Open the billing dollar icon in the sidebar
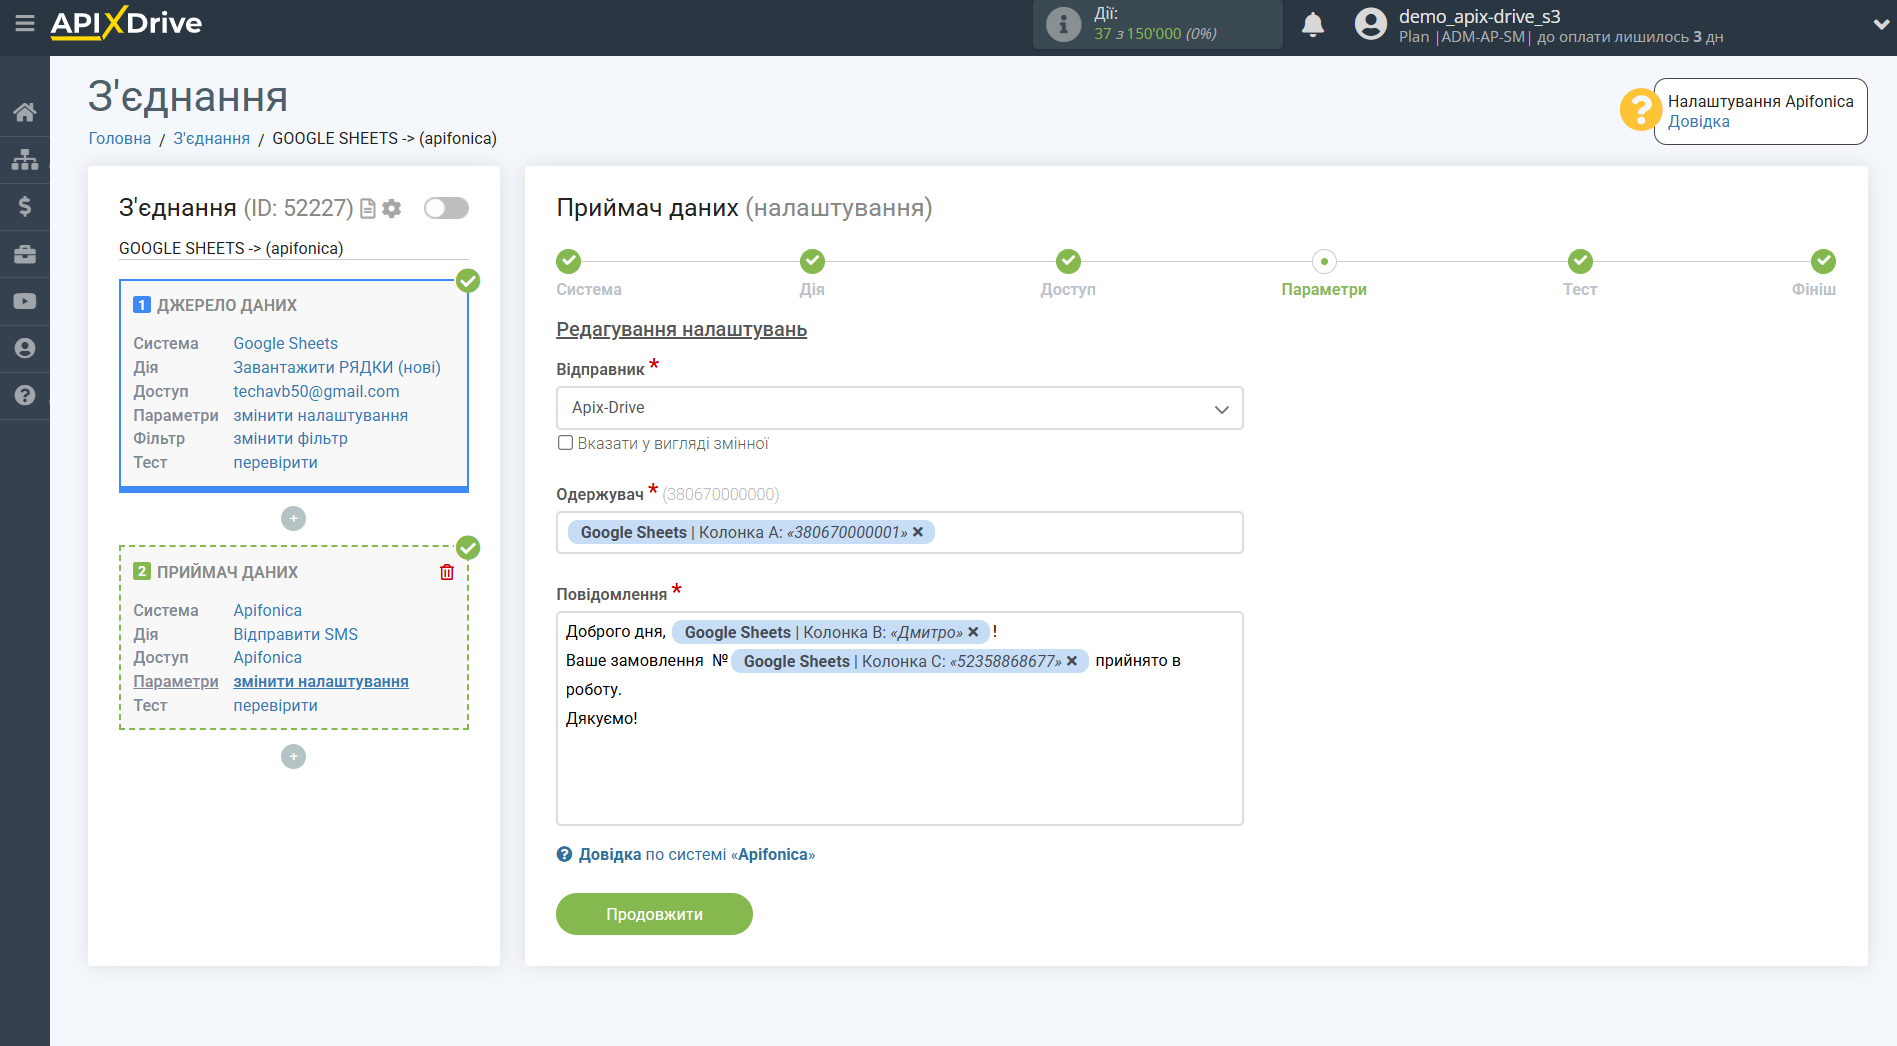Viewport: 1897px width, 1046px height. coord(25,206)
